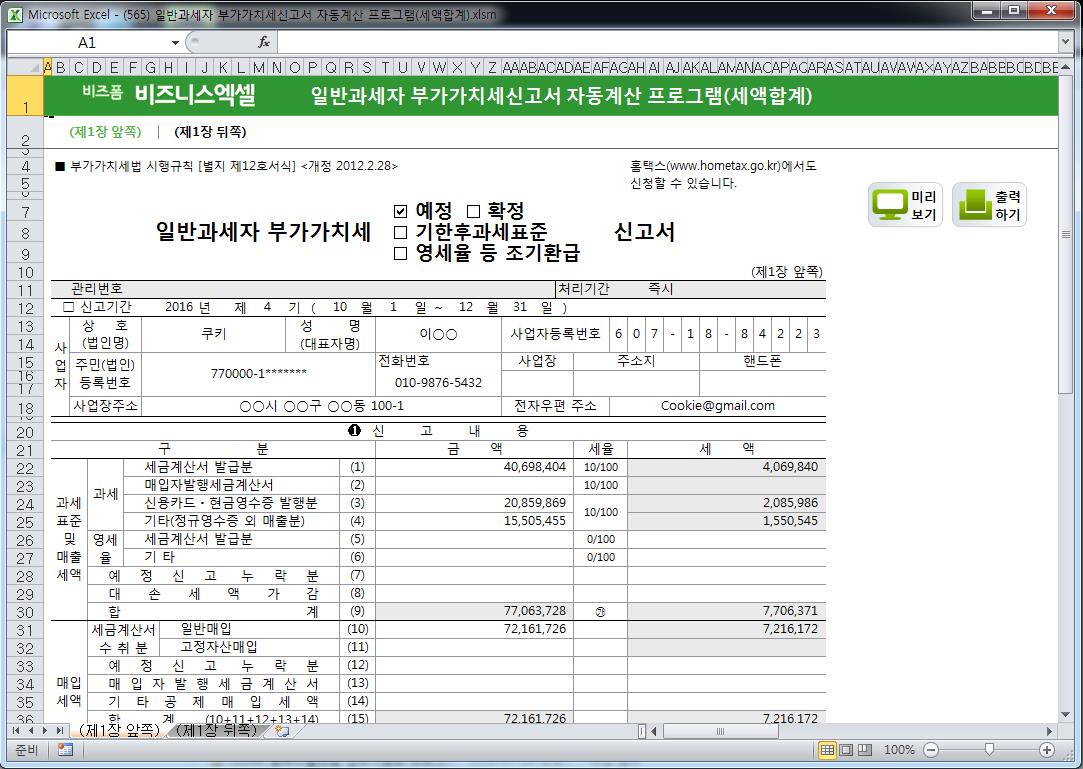The width and height of the screenshot is (1083, 769).
Task: Click the macro record icon beside 준비
Action: (66, 750)
